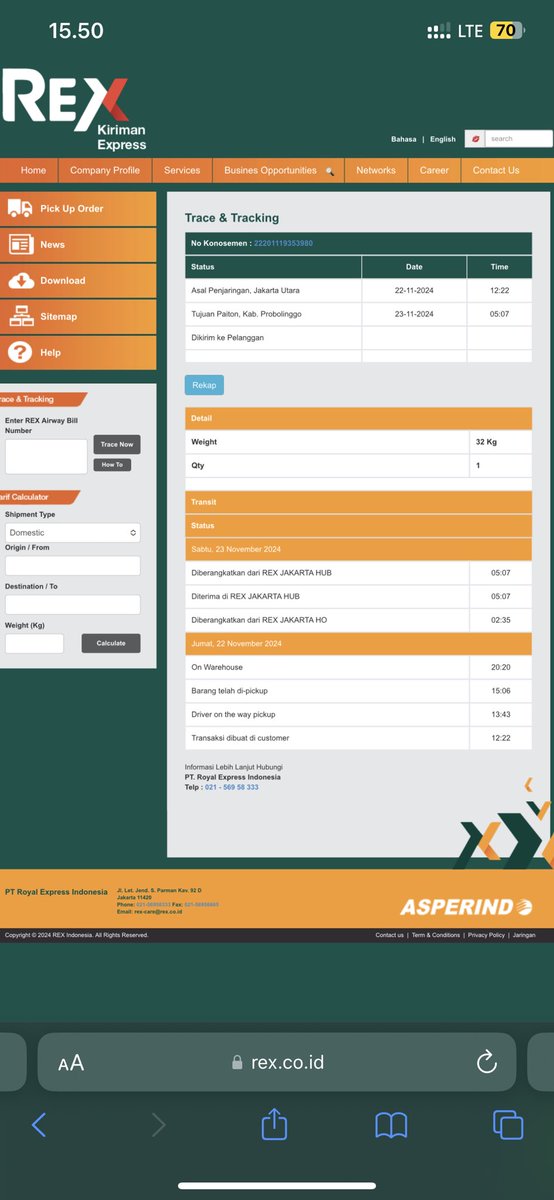This screenshot has width=554, height=1200.
Task: Click 'Tujuan Paiton, Kab. Probolinggo' row
Action: coord(358,314)
